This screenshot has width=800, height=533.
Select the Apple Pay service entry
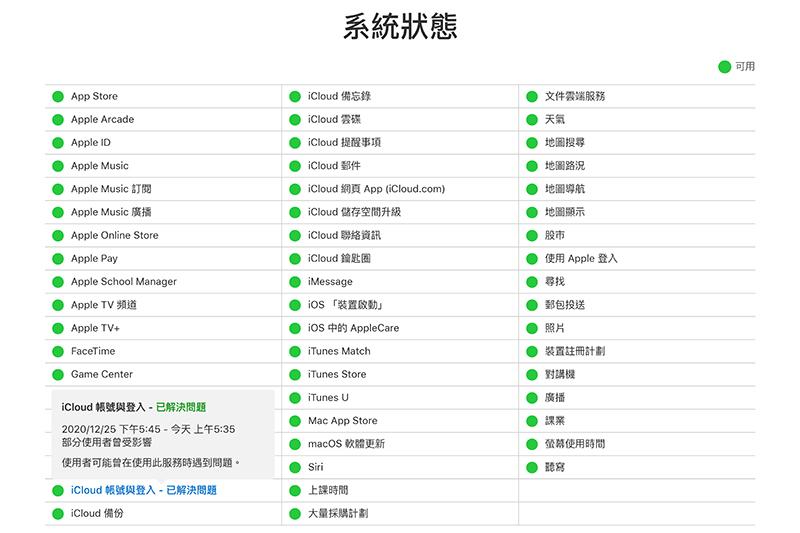click(94, 259)
